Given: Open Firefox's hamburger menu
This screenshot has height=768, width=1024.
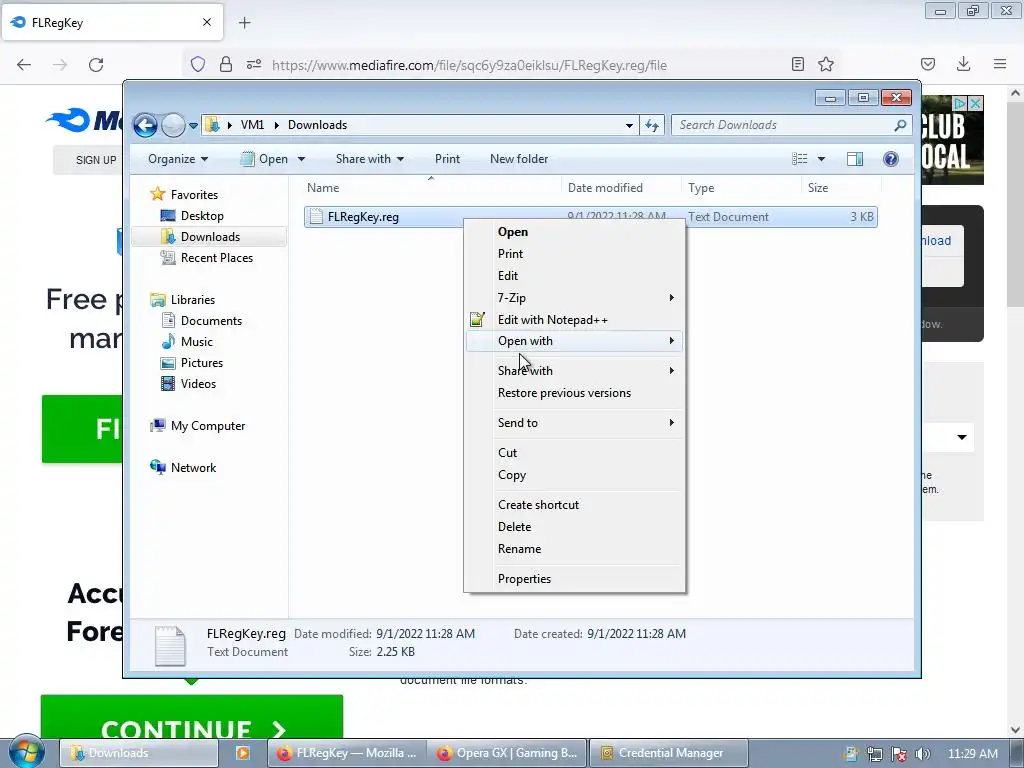Looking at the screenshot, I should (x=1000, y=64).
